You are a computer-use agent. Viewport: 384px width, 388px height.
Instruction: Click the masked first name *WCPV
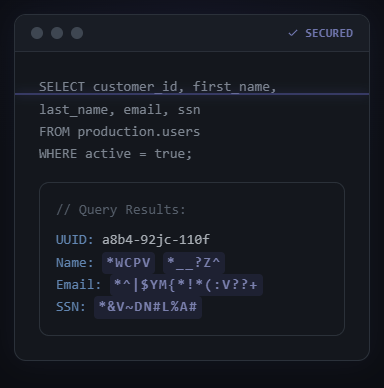tap(128, 263)
